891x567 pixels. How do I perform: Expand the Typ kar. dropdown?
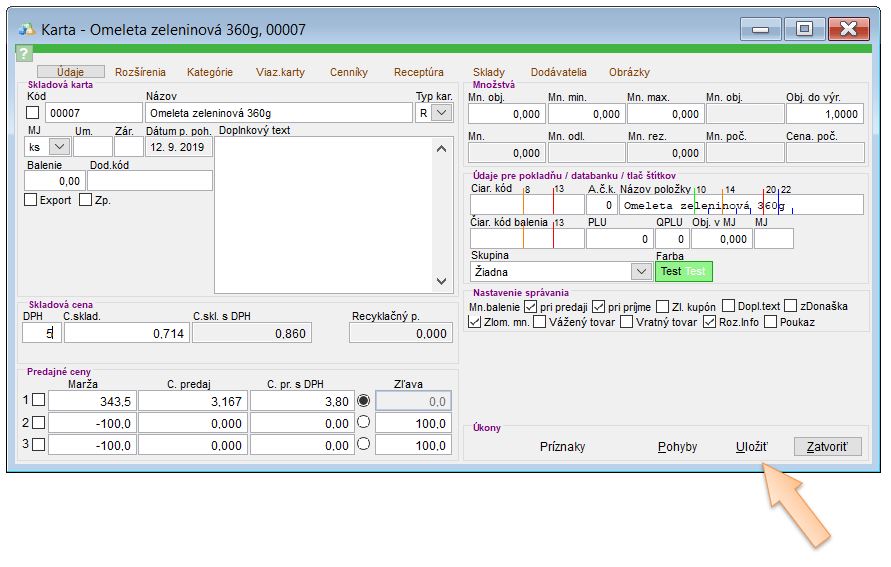[x=441, y=113]
